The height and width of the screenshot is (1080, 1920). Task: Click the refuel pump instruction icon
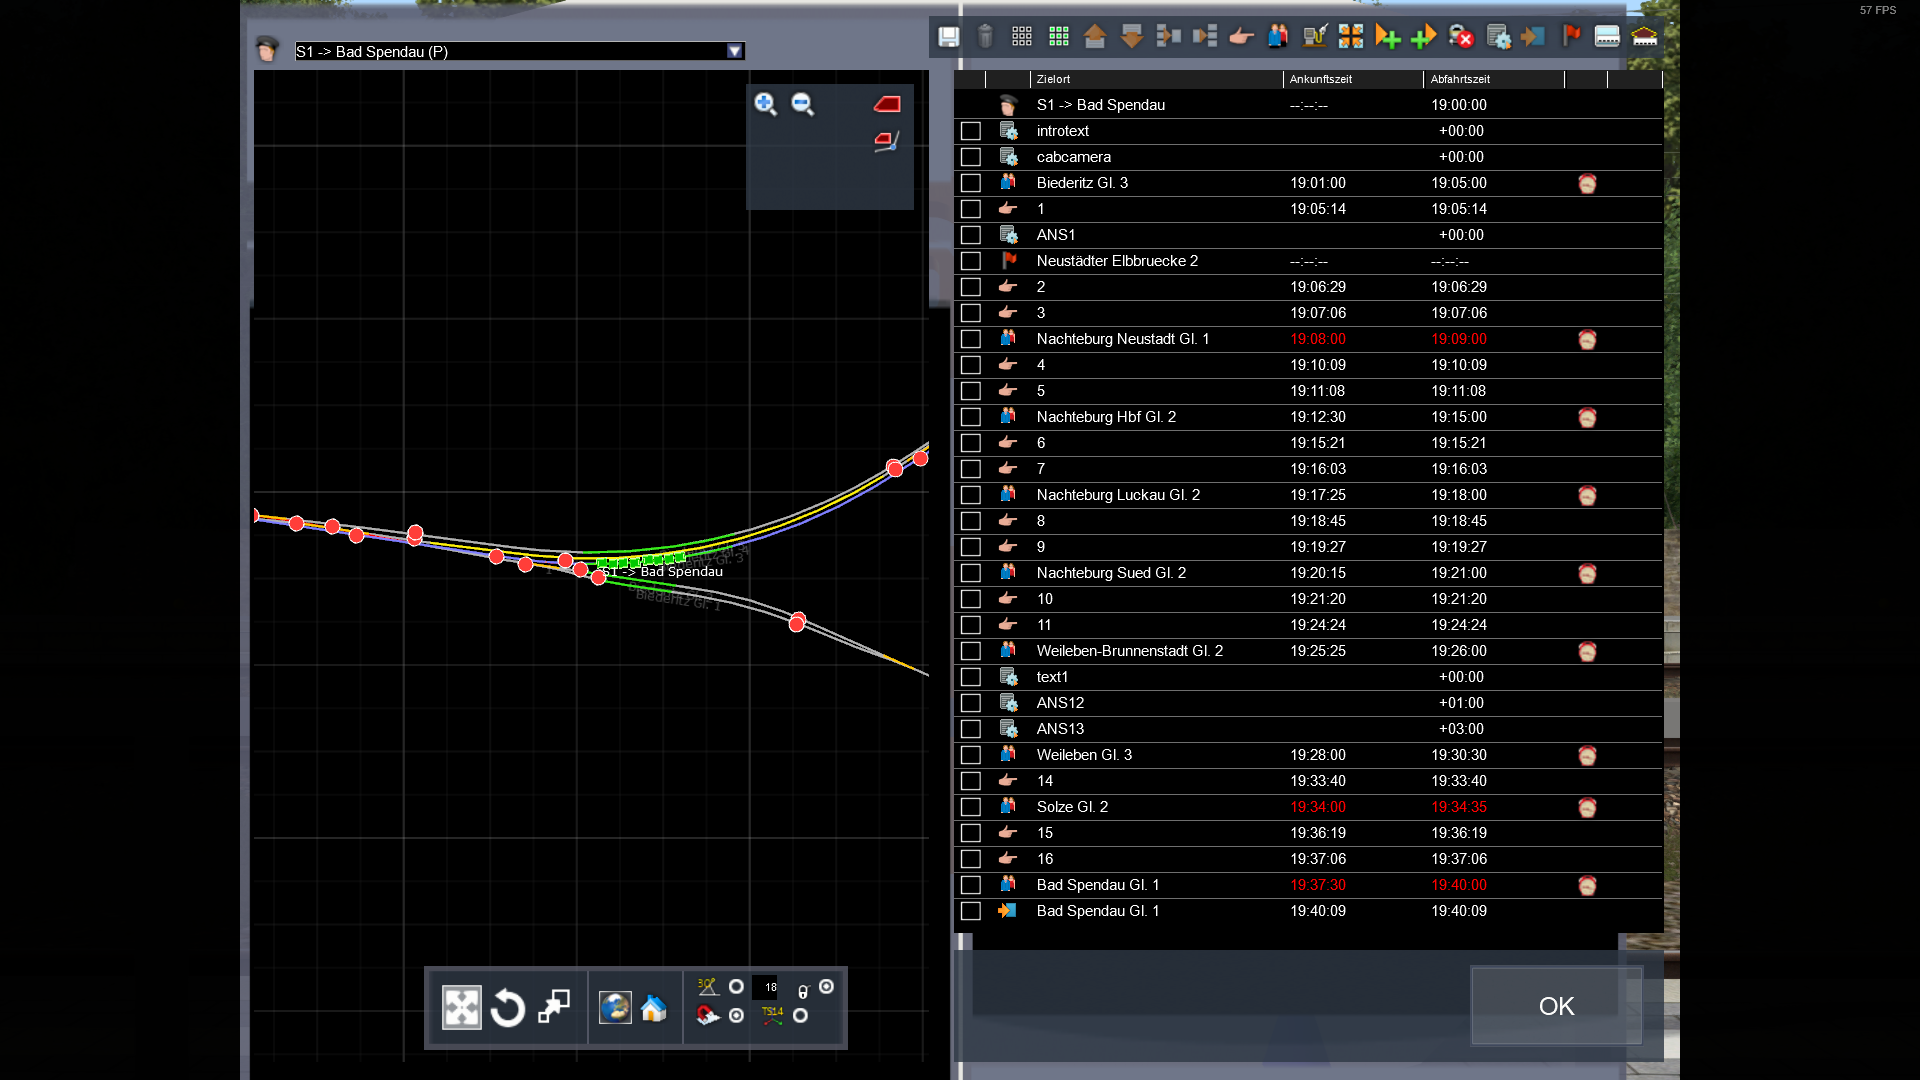[x=1315, y=37]
